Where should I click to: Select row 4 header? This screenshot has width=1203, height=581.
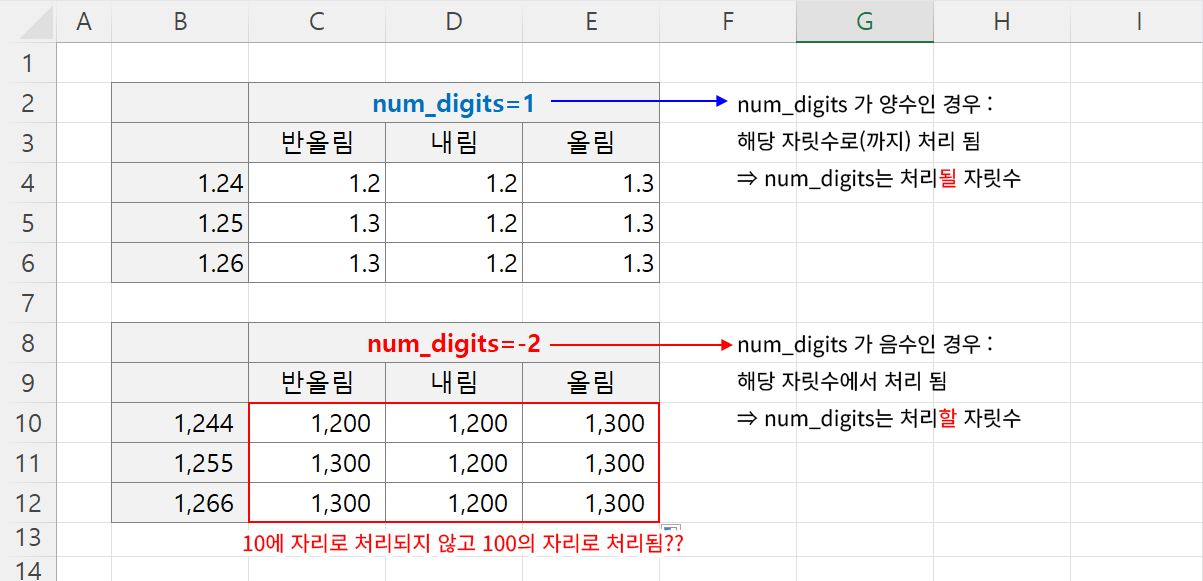28,183
